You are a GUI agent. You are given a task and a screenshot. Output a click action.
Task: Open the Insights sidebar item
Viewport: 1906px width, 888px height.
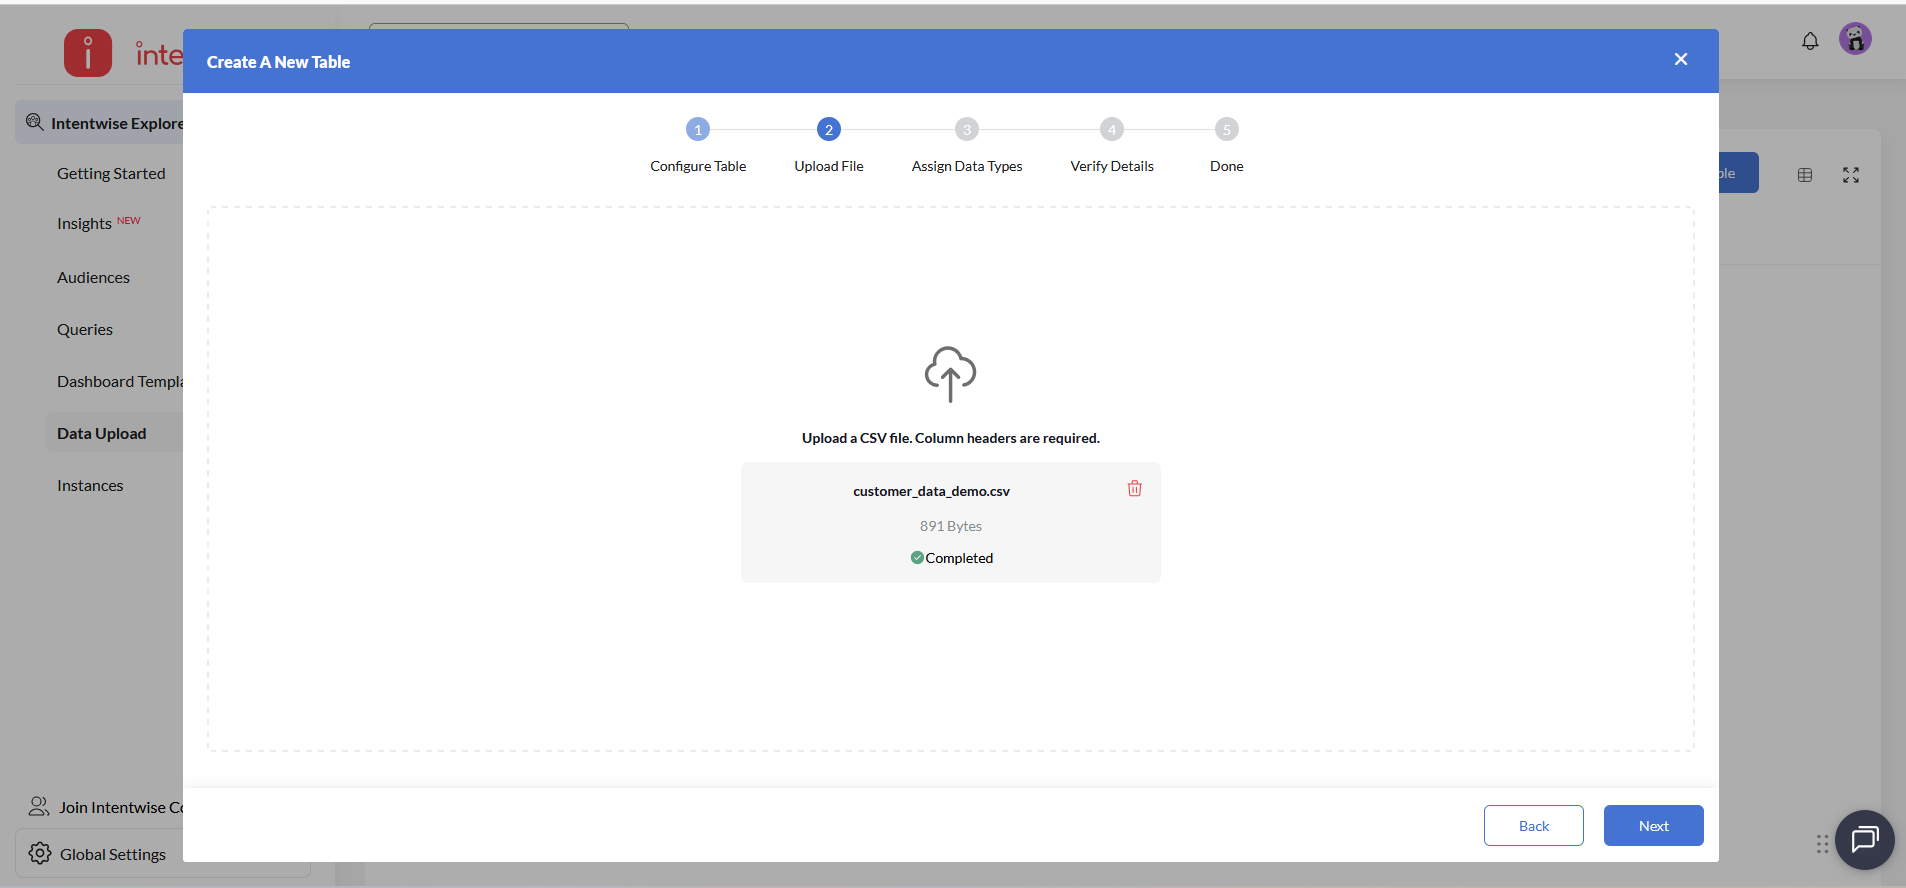84,224
